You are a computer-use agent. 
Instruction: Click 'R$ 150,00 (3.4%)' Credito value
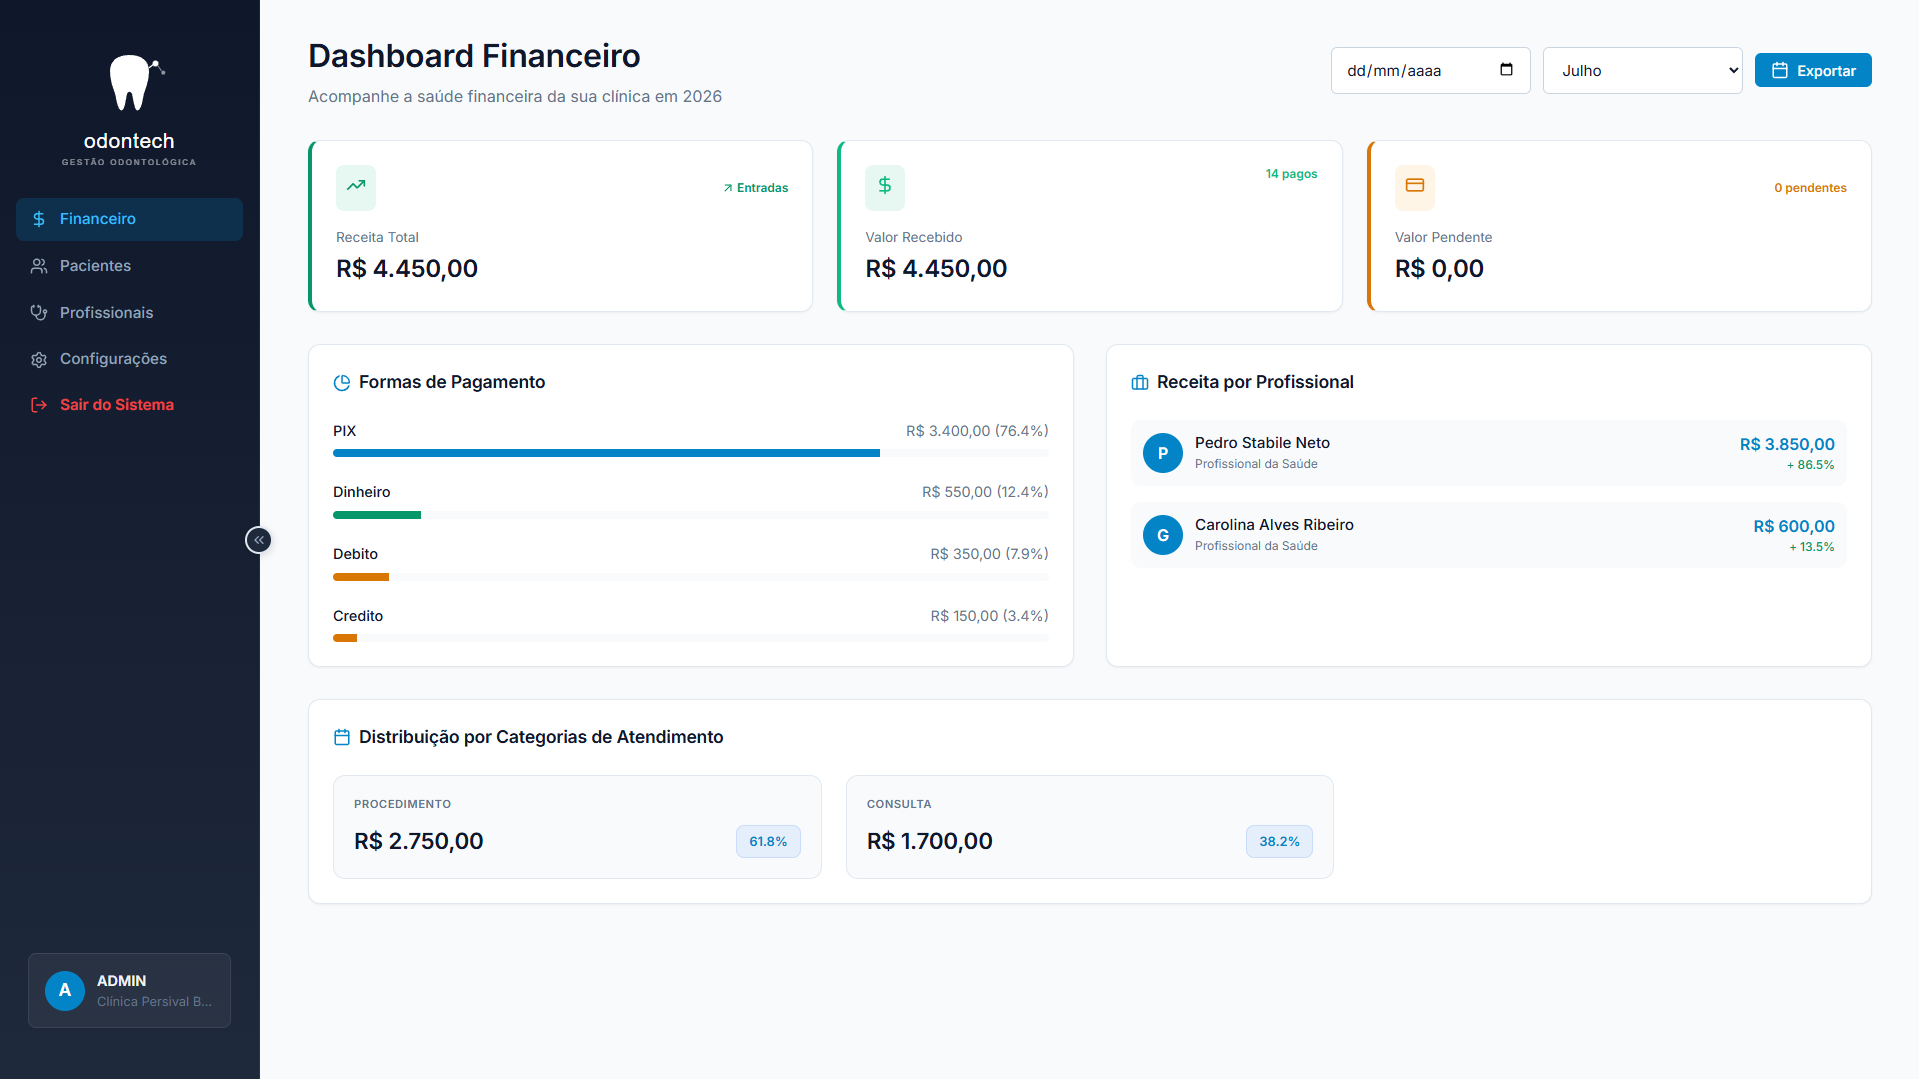click(989, 616)
